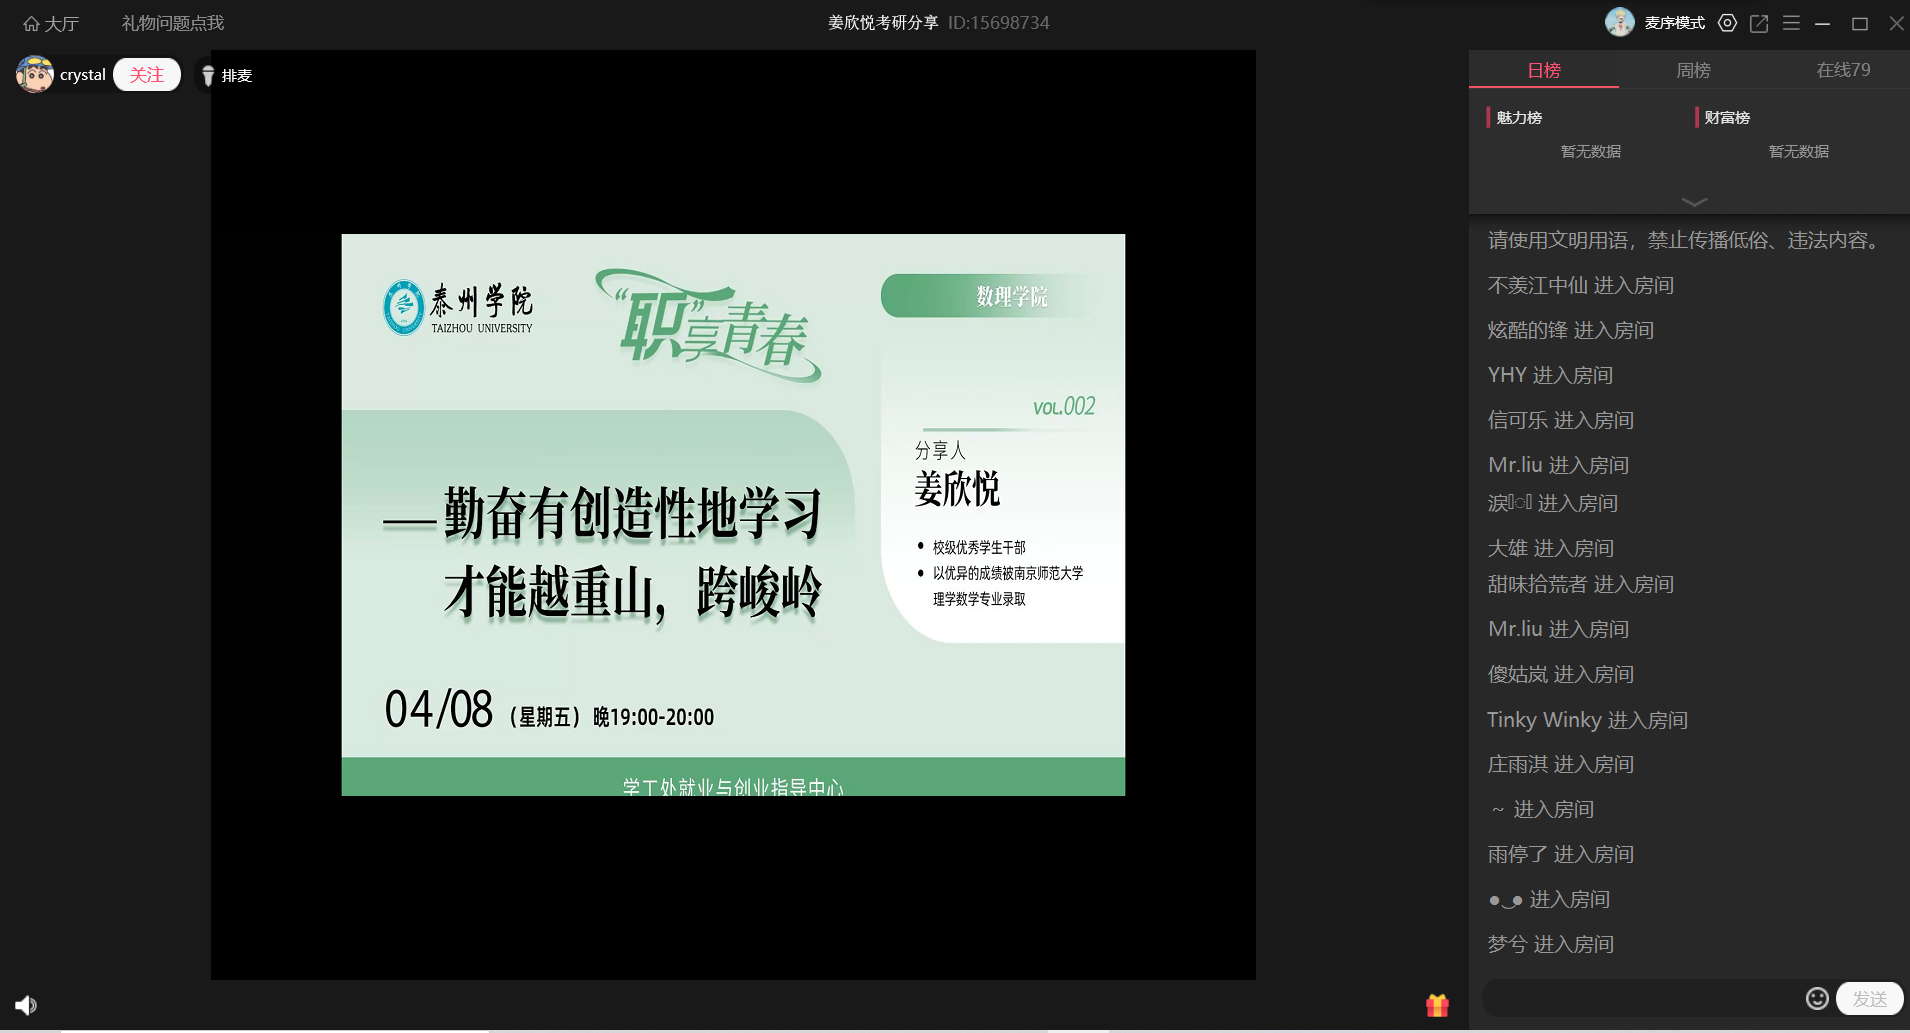This screenshot has height=1033, width=1910.
Task: Open the 礼物问题点我 tab
Action: [x=172, y=23]
